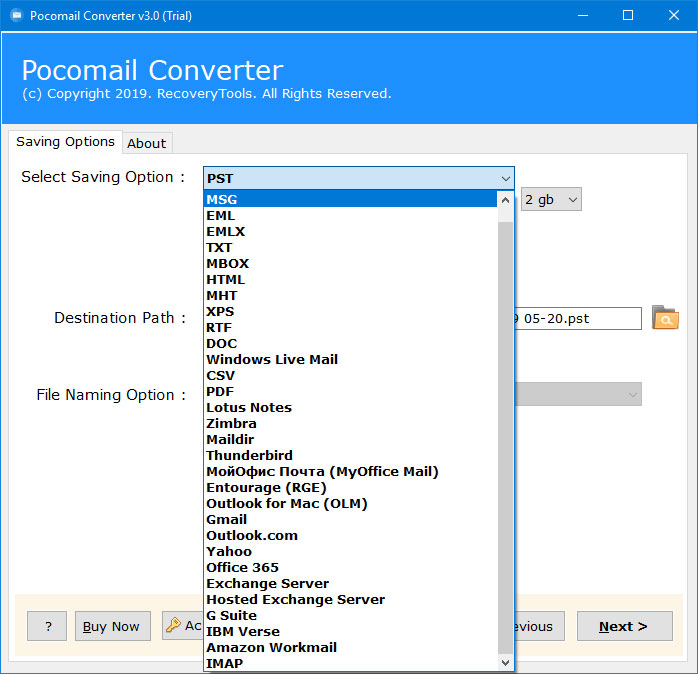Viewport: 698px width, 674px height.
Task: Select the XPS format option
Action: [350, 312]
